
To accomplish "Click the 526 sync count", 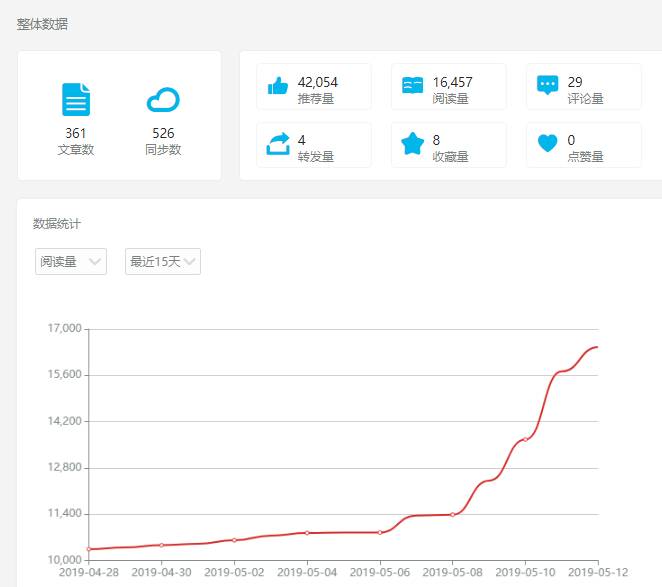I will coord(163,133).
